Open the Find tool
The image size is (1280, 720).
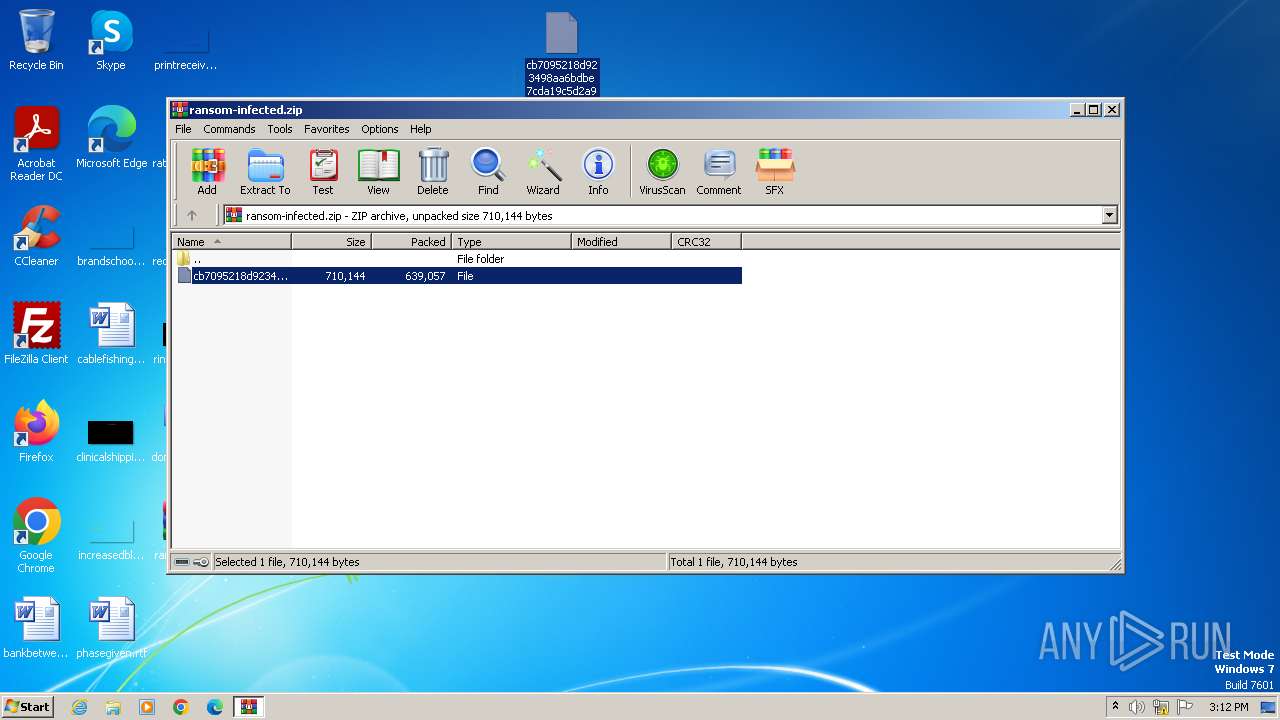[488, 172]
